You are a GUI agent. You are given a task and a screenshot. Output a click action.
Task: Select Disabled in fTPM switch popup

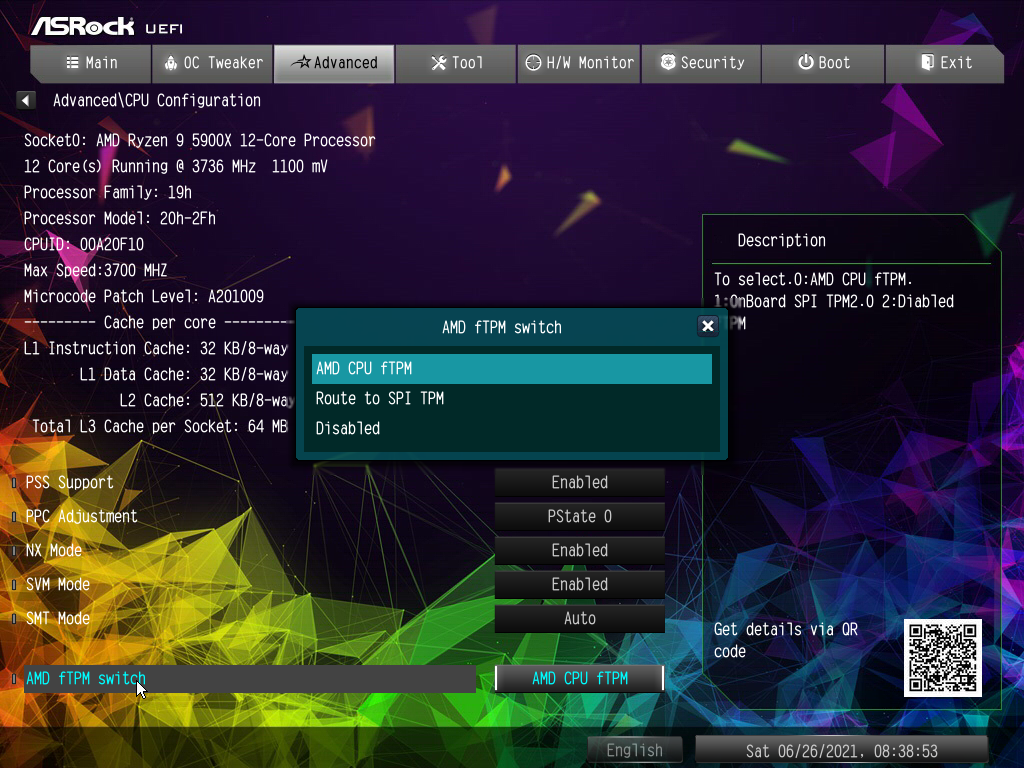pos(511,428)
